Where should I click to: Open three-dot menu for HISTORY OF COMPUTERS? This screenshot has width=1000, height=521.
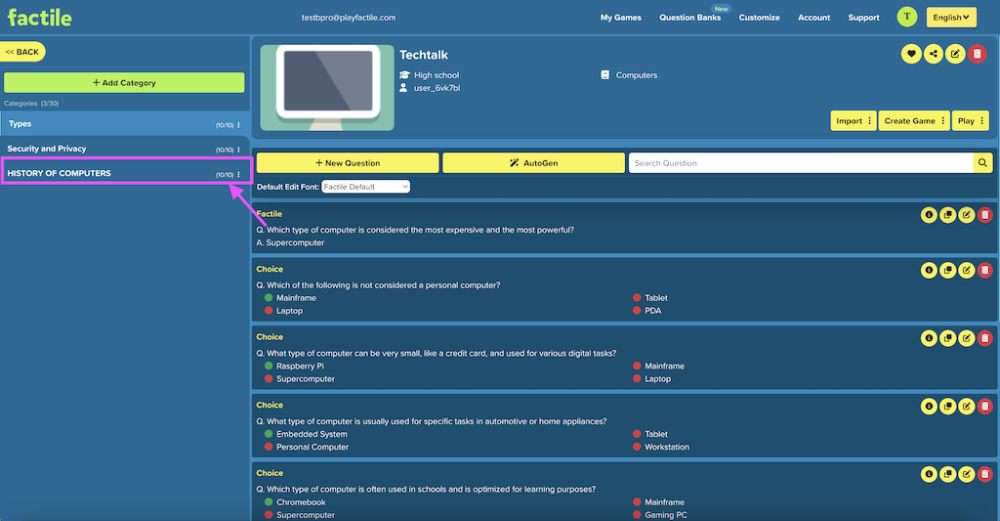(x=239, y=175)
